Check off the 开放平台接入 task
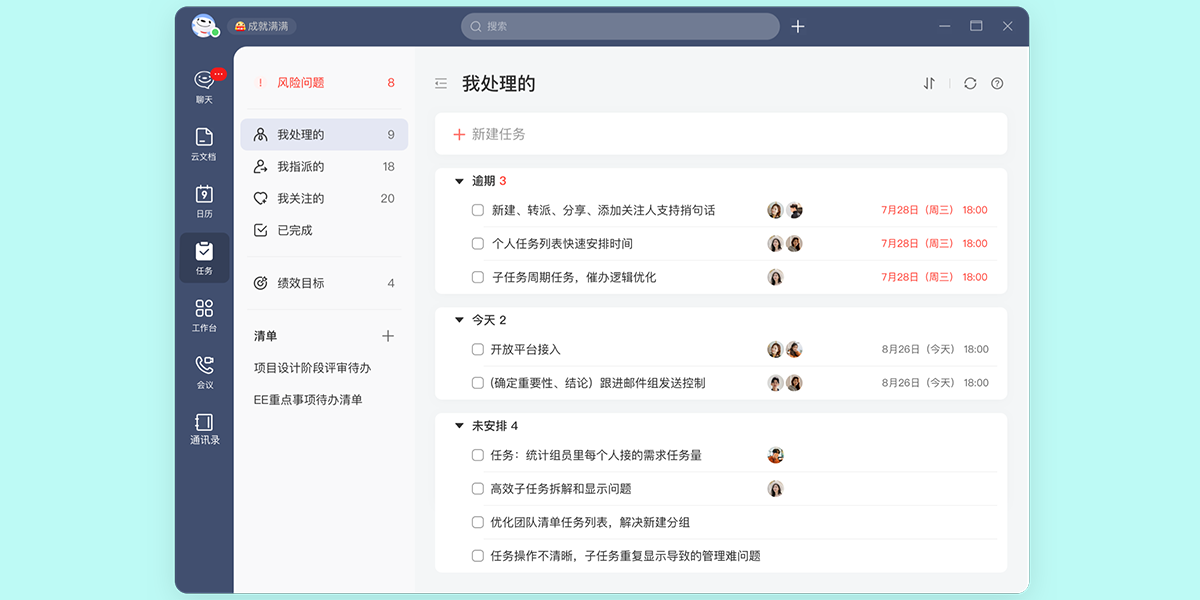This screenshot has height=600, width=1200. pyautogui.click(x=477, y=349)
